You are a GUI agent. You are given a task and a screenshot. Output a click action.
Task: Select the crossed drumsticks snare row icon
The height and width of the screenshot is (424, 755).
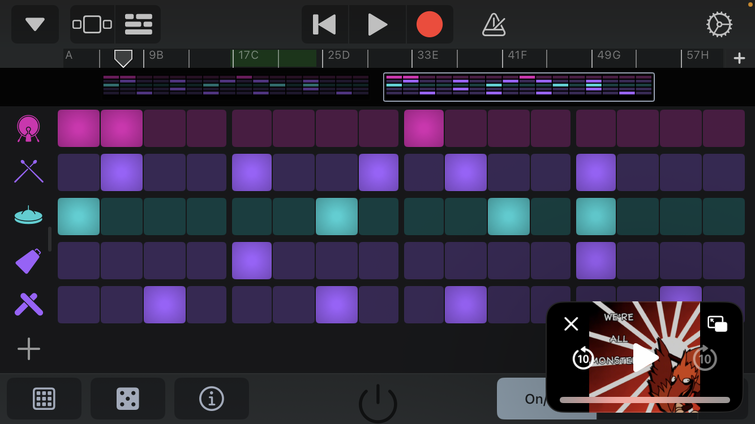click(x=28, y=171)
